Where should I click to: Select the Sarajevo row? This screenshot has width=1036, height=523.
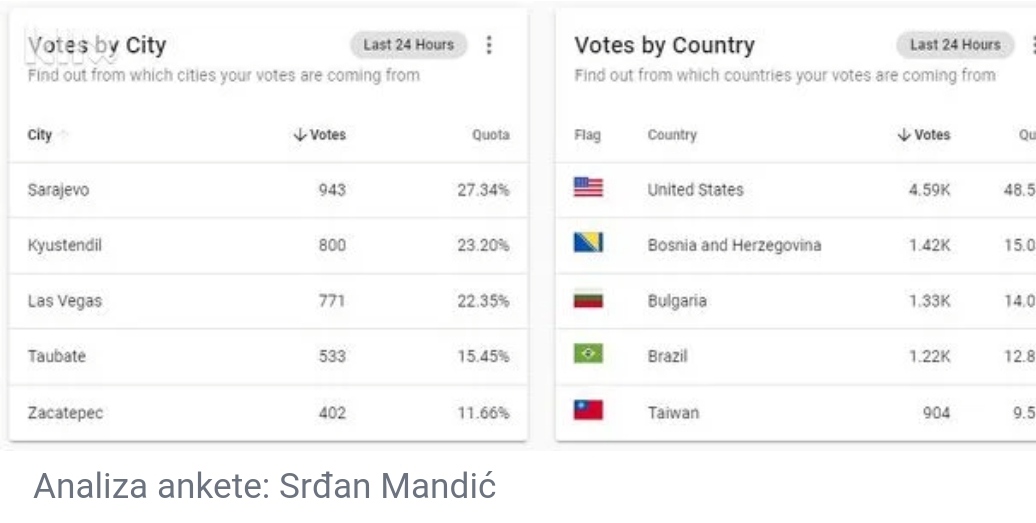point(268,190)
